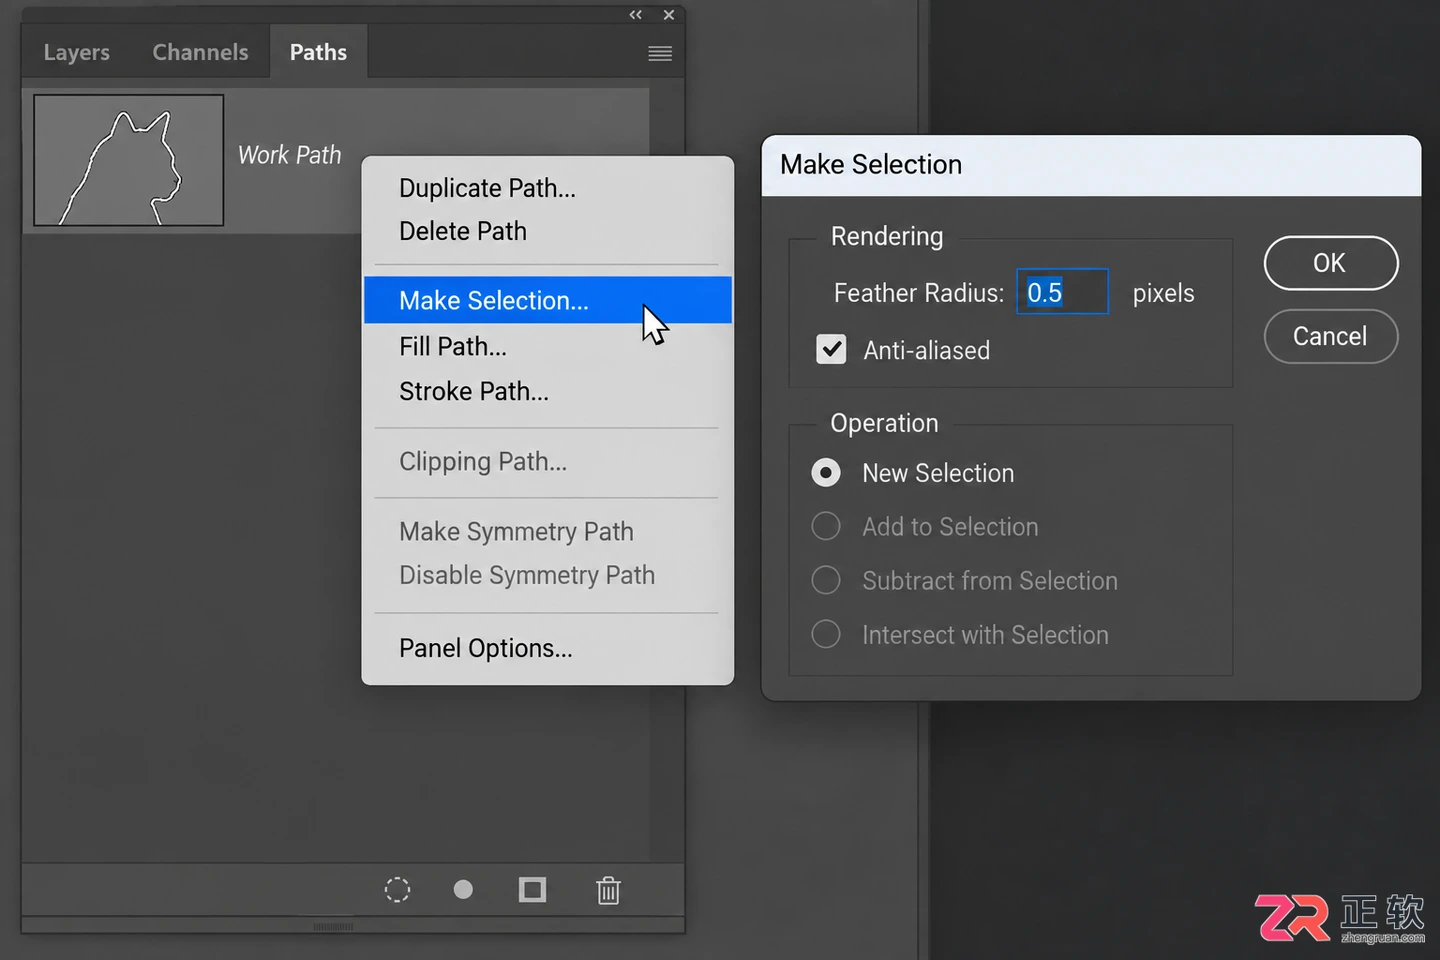Click the Fill path with foreground color icon
The image size is (1440, 960).
click(x=463, y=889)
